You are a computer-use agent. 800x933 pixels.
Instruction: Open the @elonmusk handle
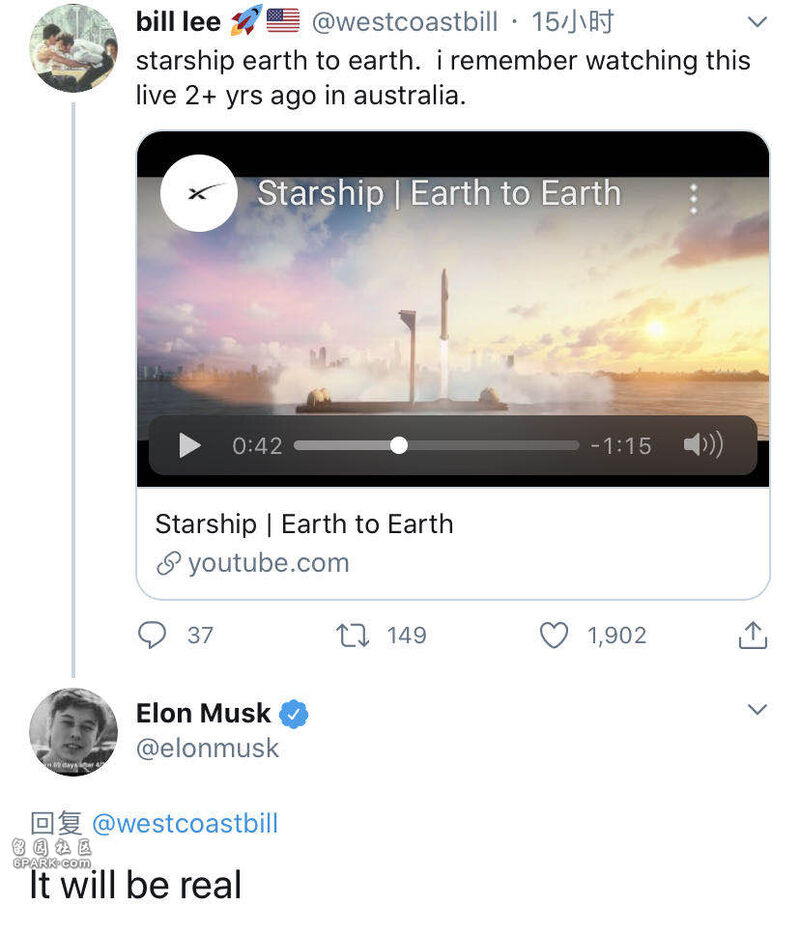coord(207,748)
